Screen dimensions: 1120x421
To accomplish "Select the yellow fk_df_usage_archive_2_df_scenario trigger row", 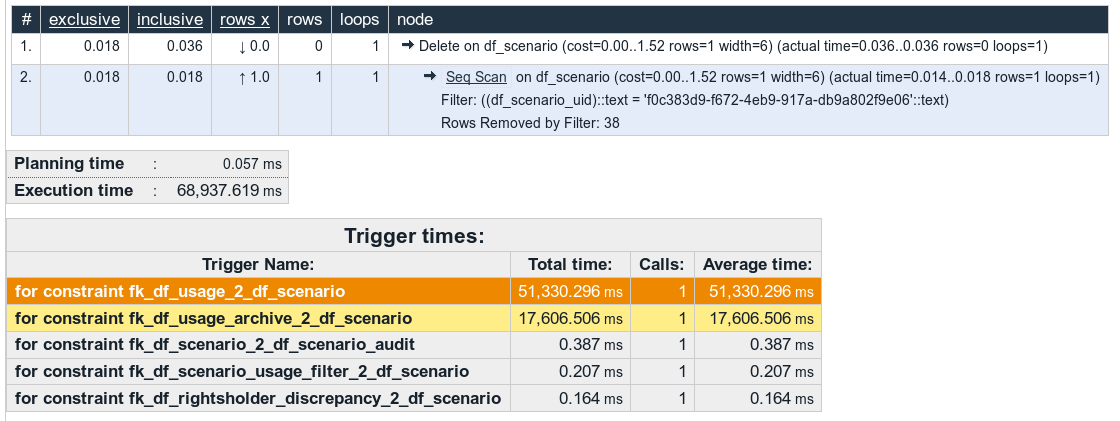I will tap(414, 318).
